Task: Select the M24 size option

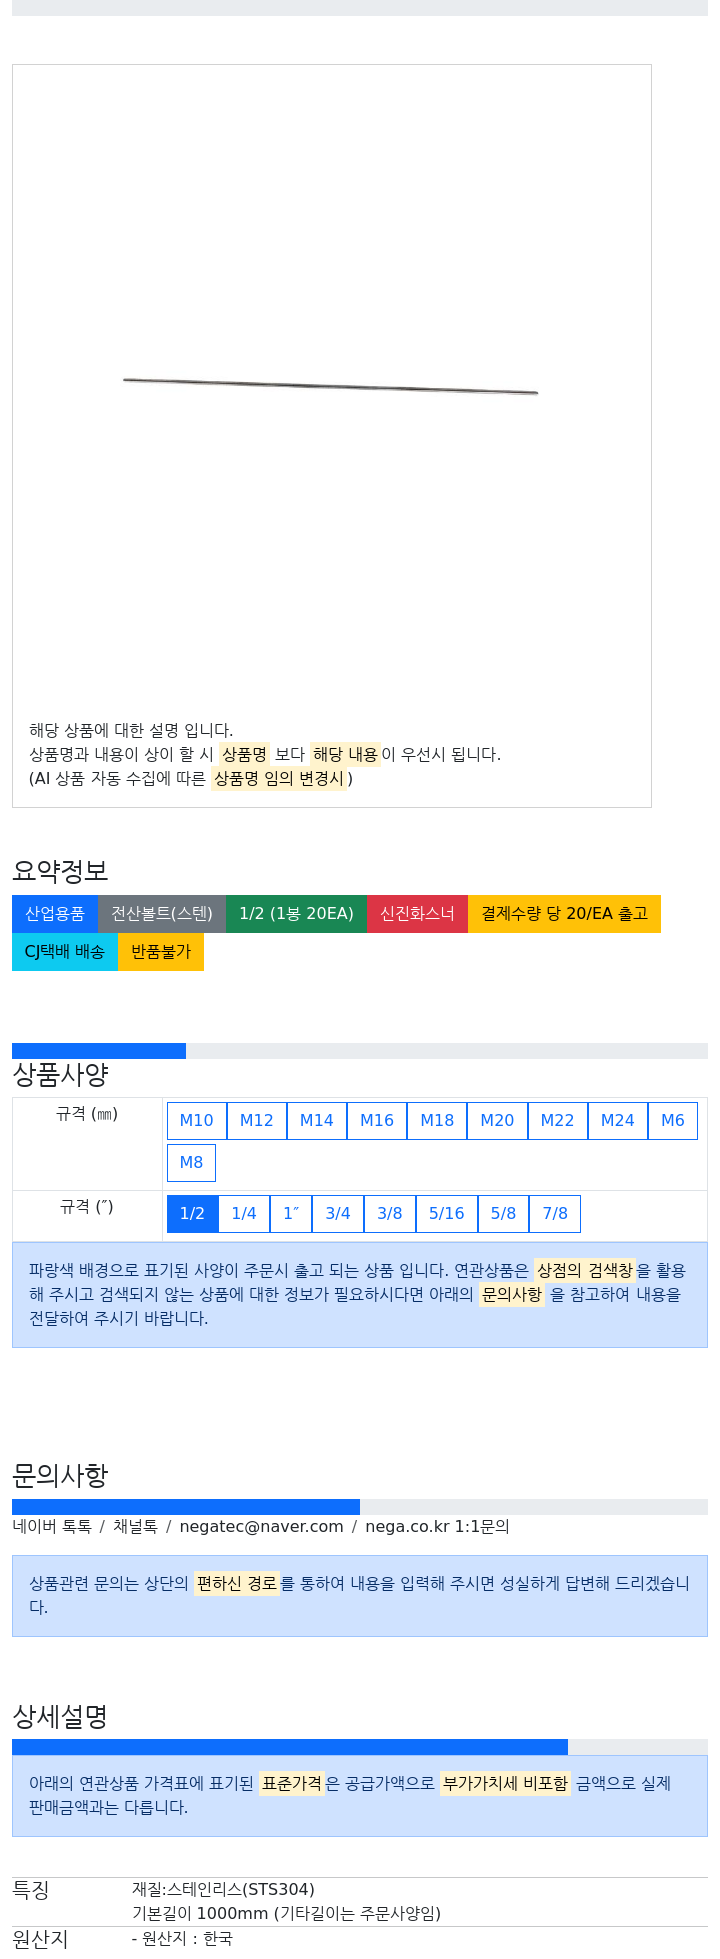Action: click(618, 1121)
